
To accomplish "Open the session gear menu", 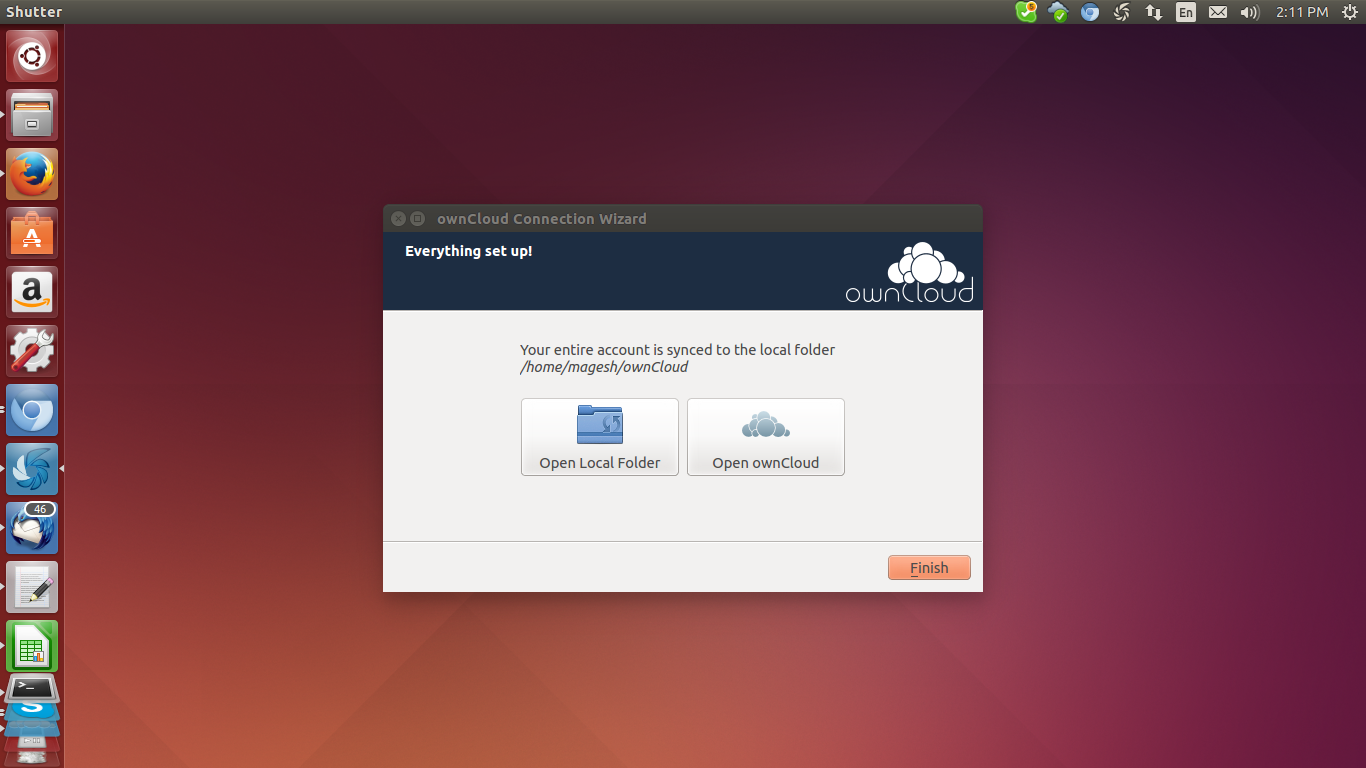I will tap(1349, 12).
